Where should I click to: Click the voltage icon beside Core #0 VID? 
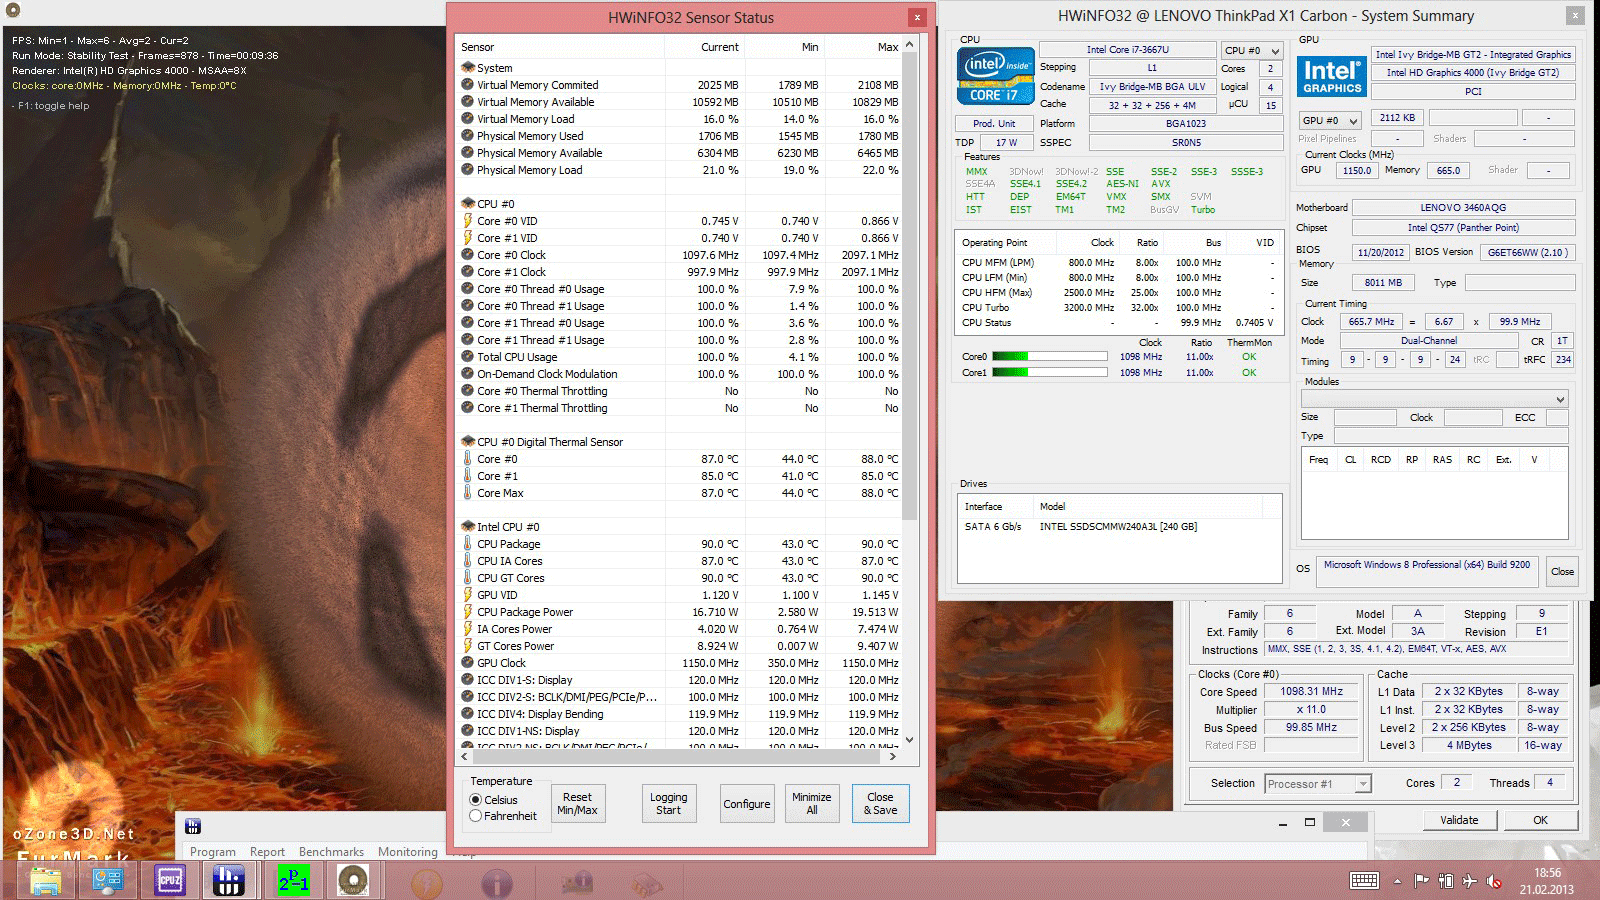point(467,221)
